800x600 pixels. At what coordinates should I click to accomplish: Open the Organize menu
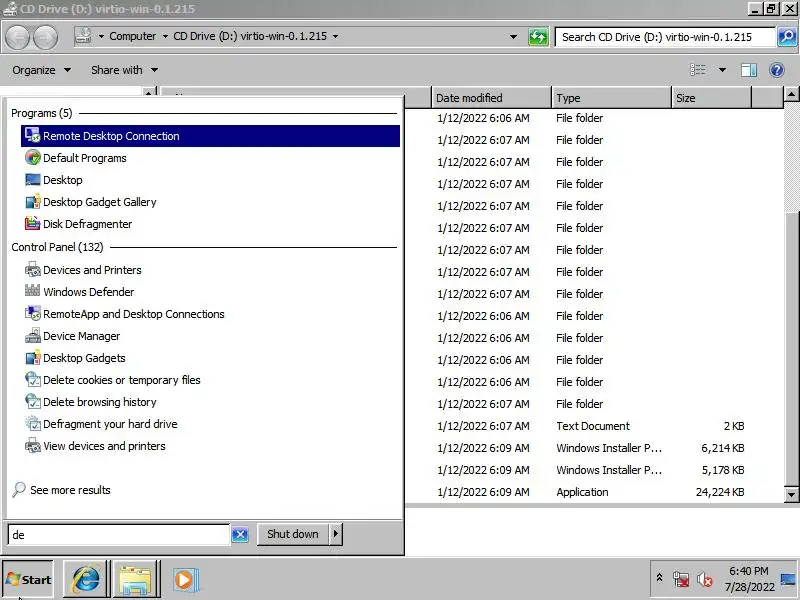tap(41, 70)
